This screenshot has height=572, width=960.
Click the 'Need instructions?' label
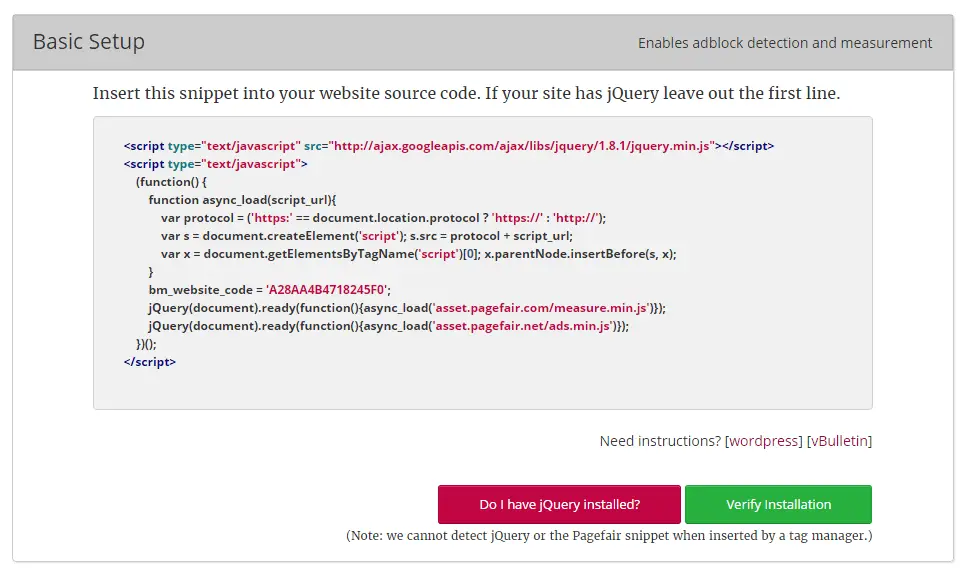coord(660,441)
